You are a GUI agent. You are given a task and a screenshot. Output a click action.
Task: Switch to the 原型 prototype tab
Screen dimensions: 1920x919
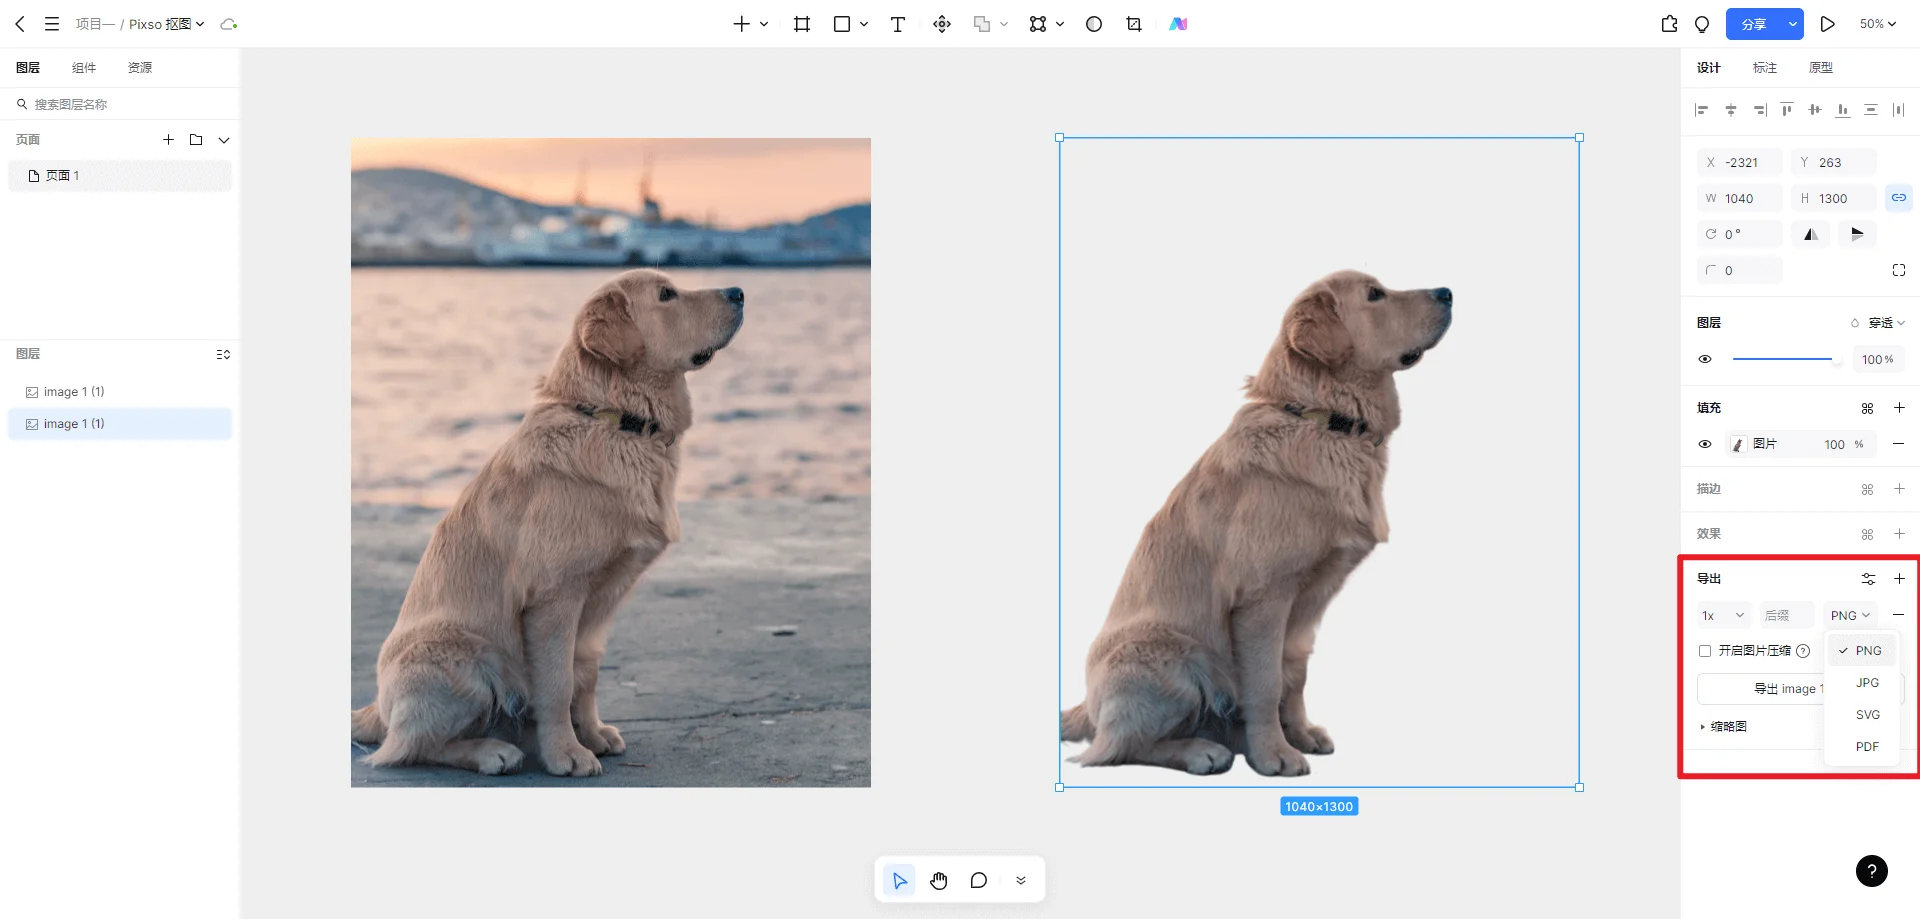click(1820, 68)
